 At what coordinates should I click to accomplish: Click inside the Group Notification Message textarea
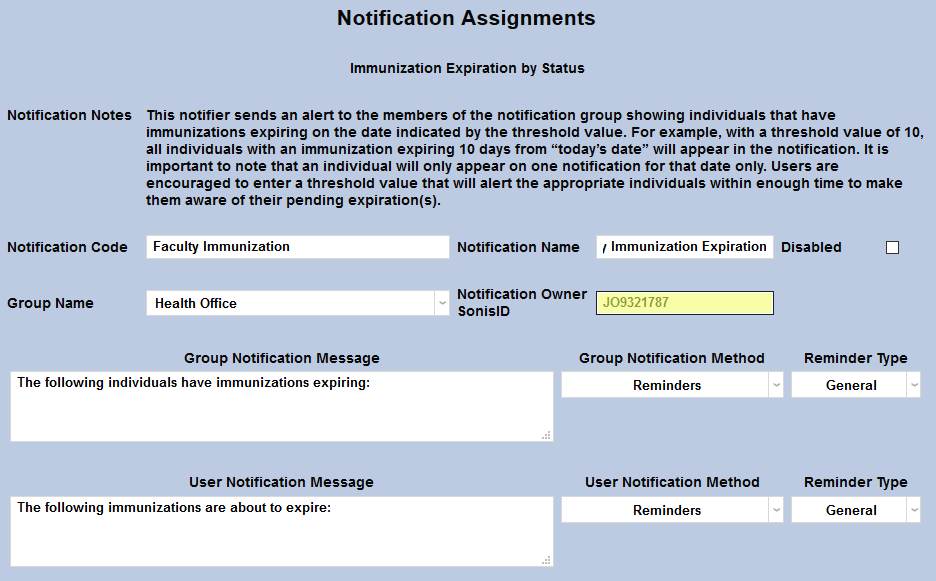[x=280, y=405]
